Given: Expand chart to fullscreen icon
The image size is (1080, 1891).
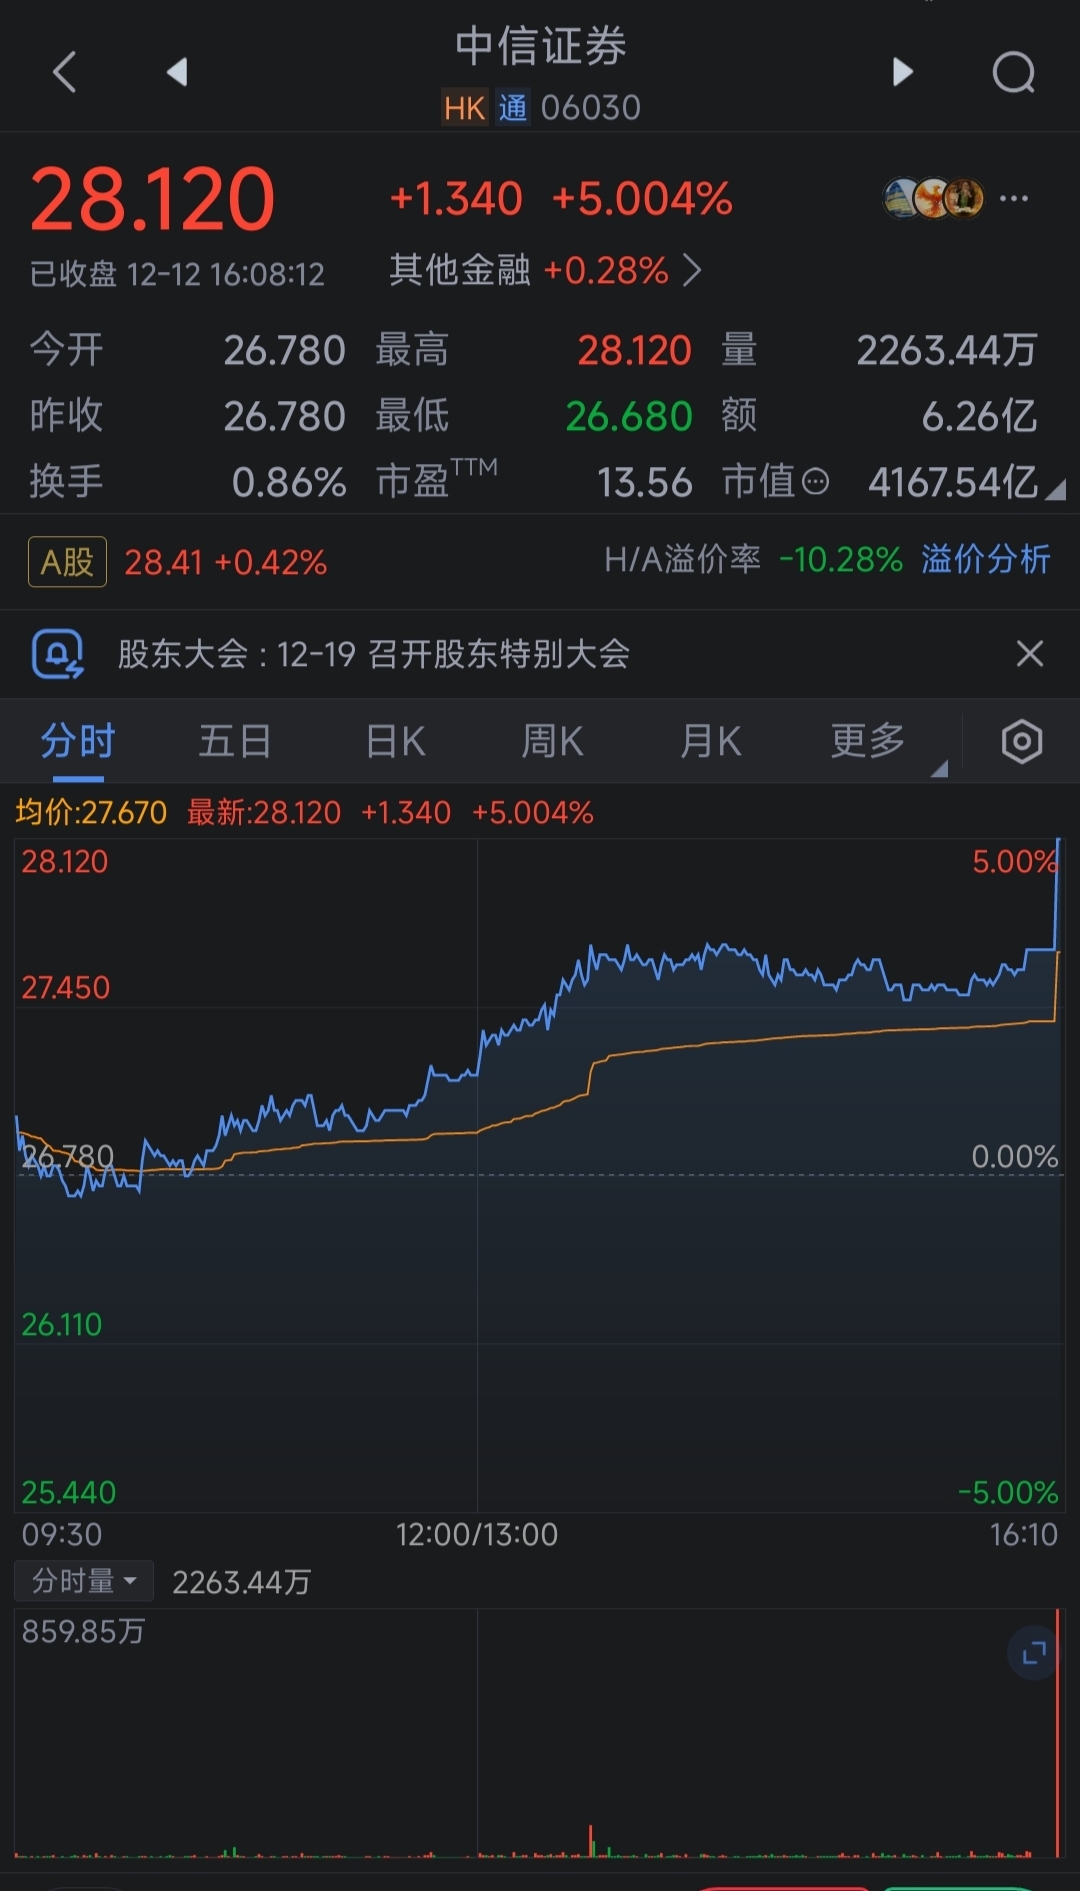Looking at the screenshot, I should (1033, 1653).
